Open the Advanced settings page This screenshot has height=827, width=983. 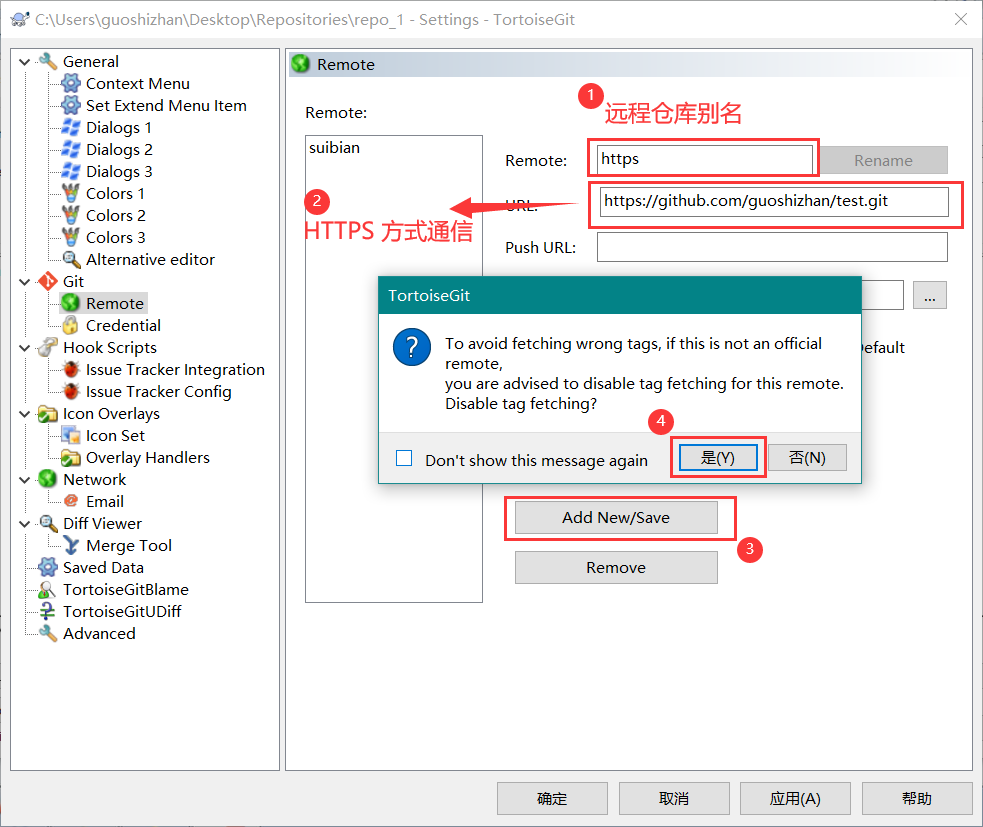click(x=99, y=633)
